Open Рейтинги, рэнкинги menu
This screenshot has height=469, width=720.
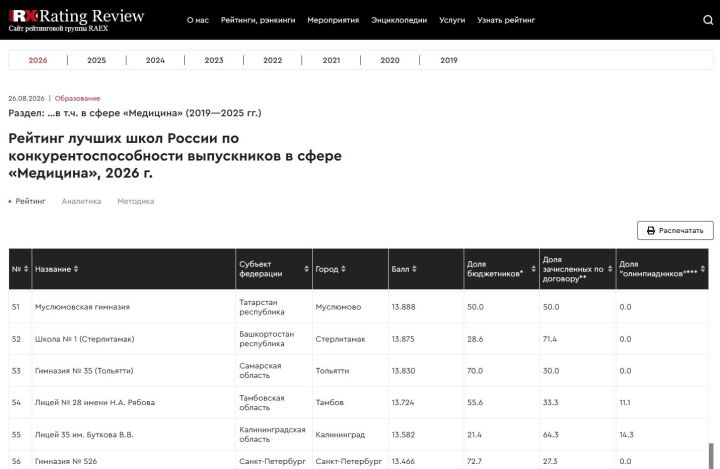[258, 20]
